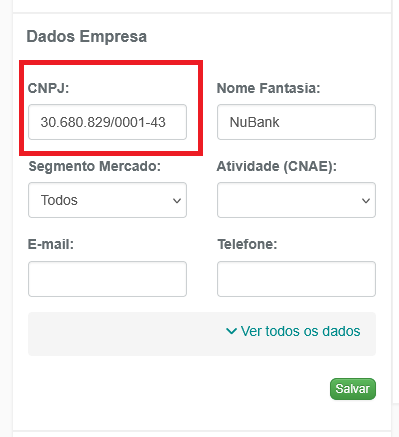Save the form with the Salvar button
399x437 pixels.
coord(353,389)
